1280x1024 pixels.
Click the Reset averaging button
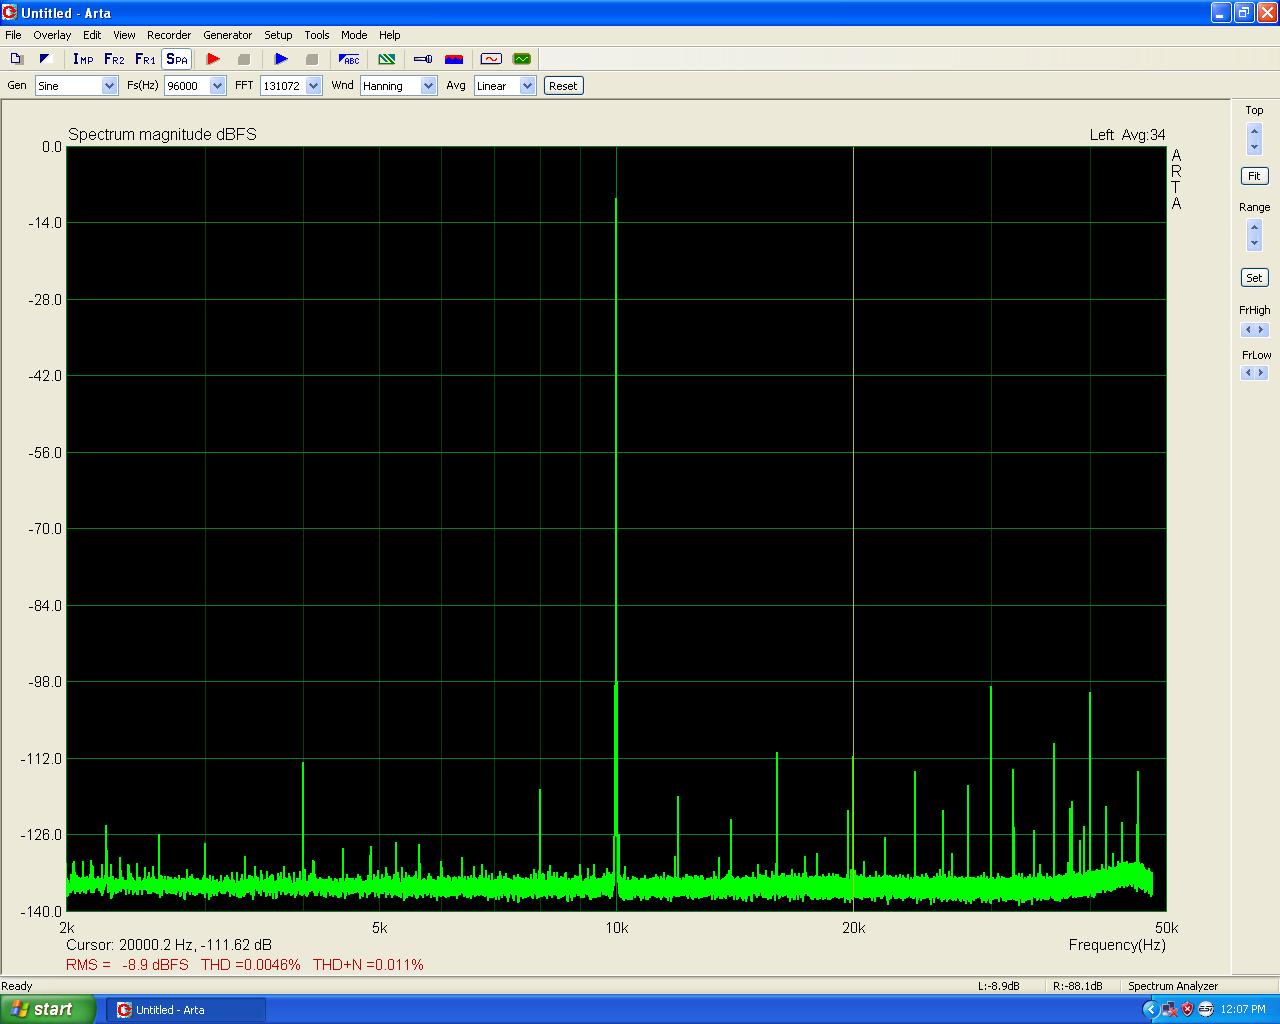pyautogui.click(x=563, y=86)
